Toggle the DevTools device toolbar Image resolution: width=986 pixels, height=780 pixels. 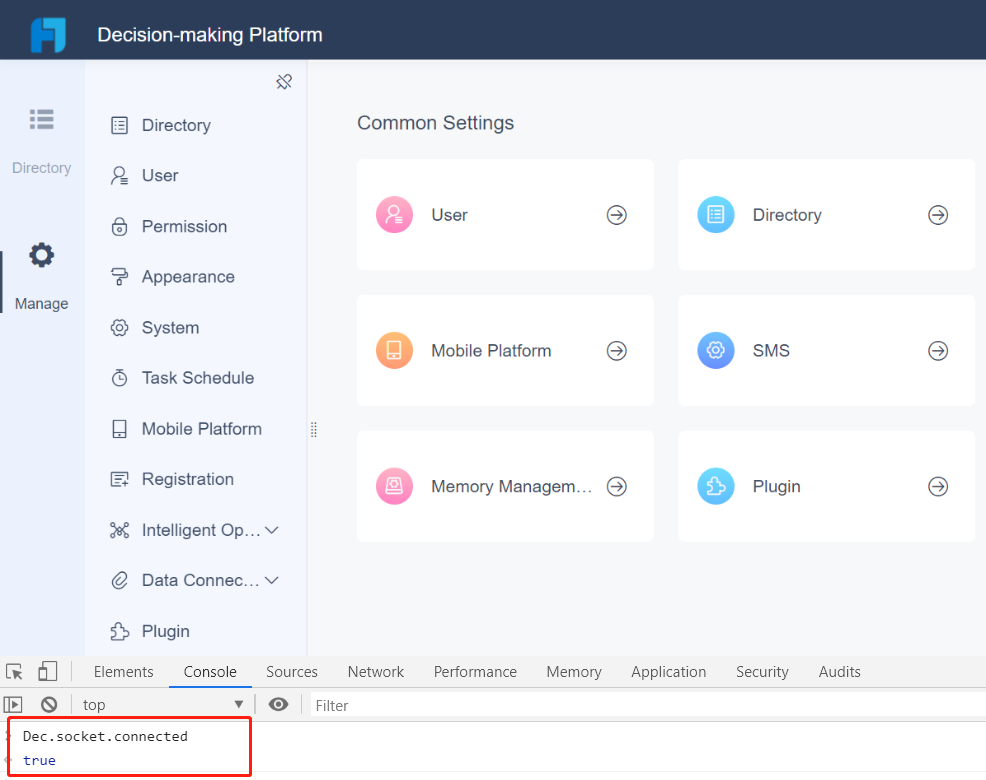(x=47, y=671)
